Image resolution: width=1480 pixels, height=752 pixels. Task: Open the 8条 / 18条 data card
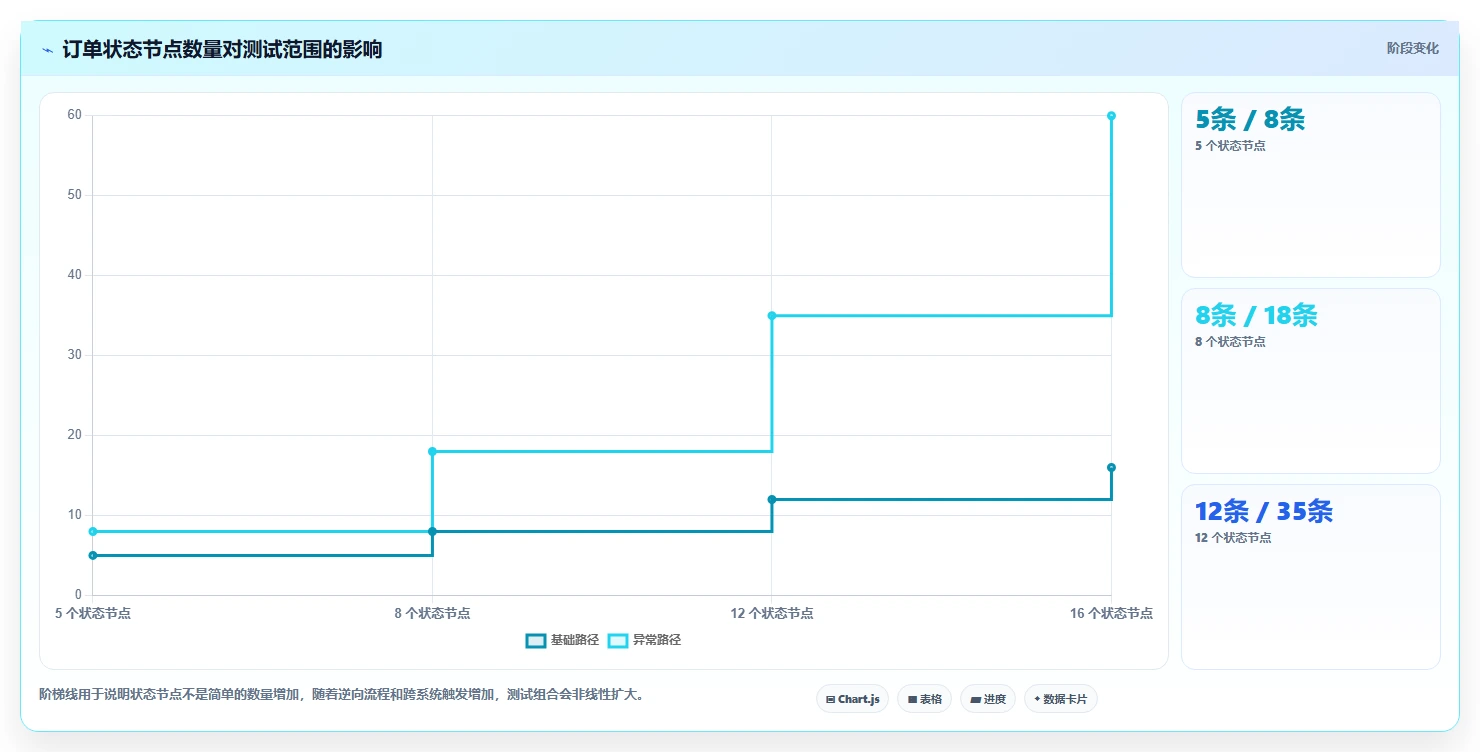pyautogui.click(x=1311, y=381)
